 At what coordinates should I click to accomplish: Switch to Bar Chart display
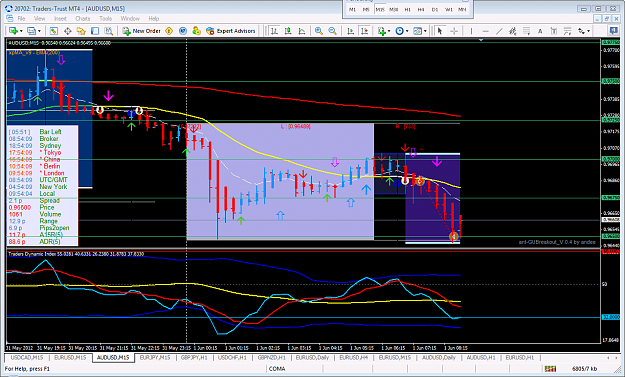tap(274, 31)
